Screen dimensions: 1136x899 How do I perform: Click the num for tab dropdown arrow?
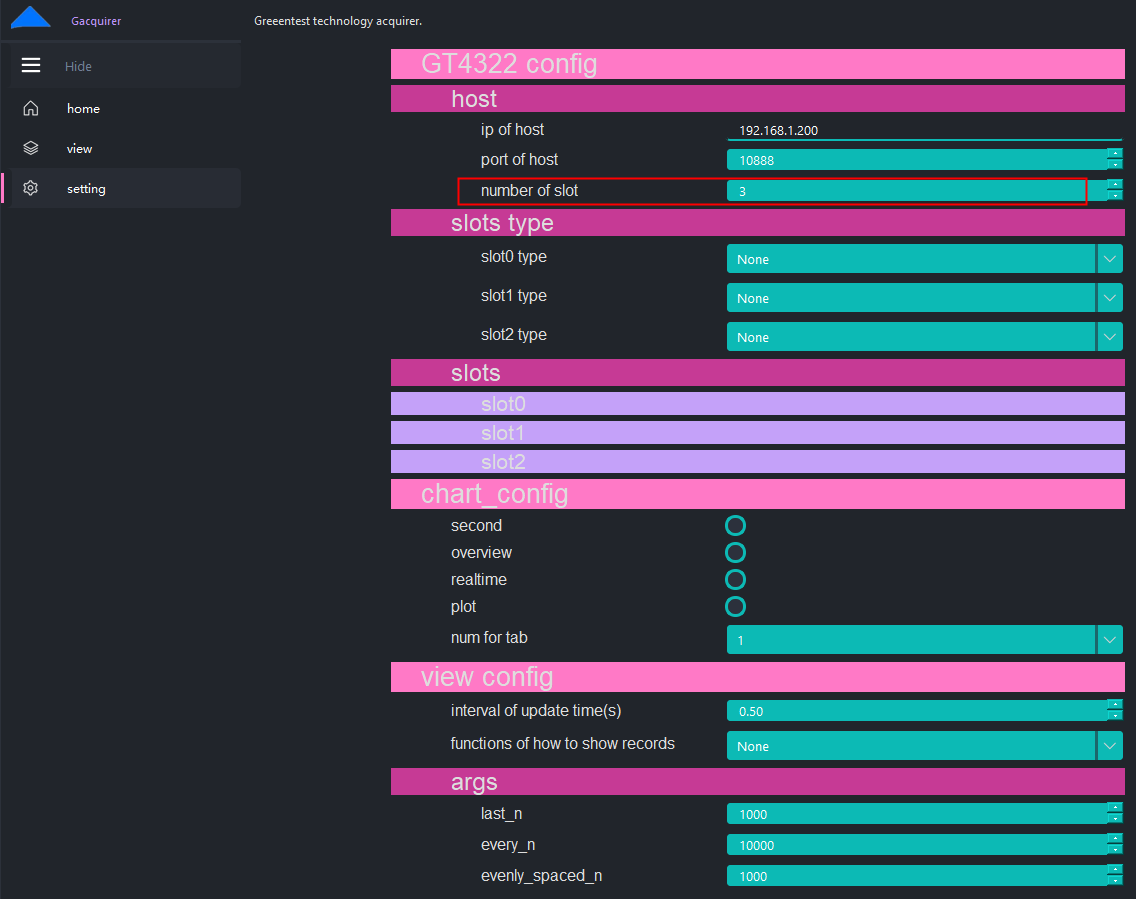(x=1110, y=640)
